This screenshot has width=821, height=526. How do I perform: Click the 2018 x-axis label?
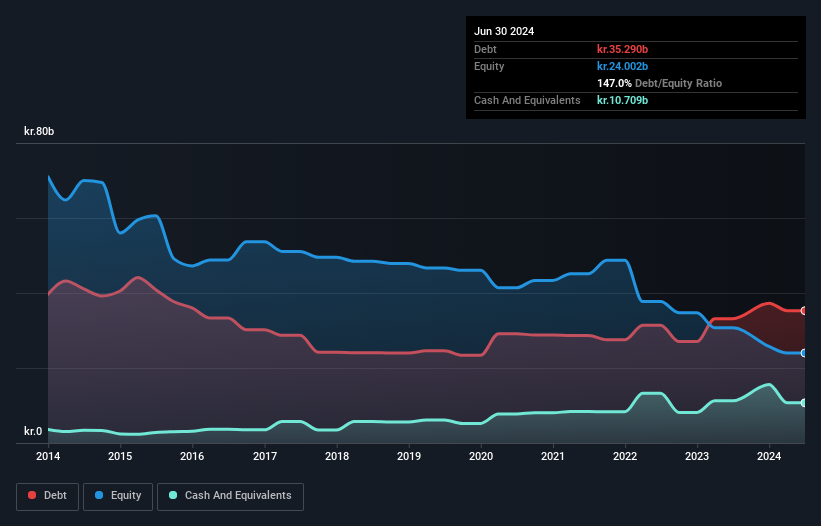click(x=337, y=456)
